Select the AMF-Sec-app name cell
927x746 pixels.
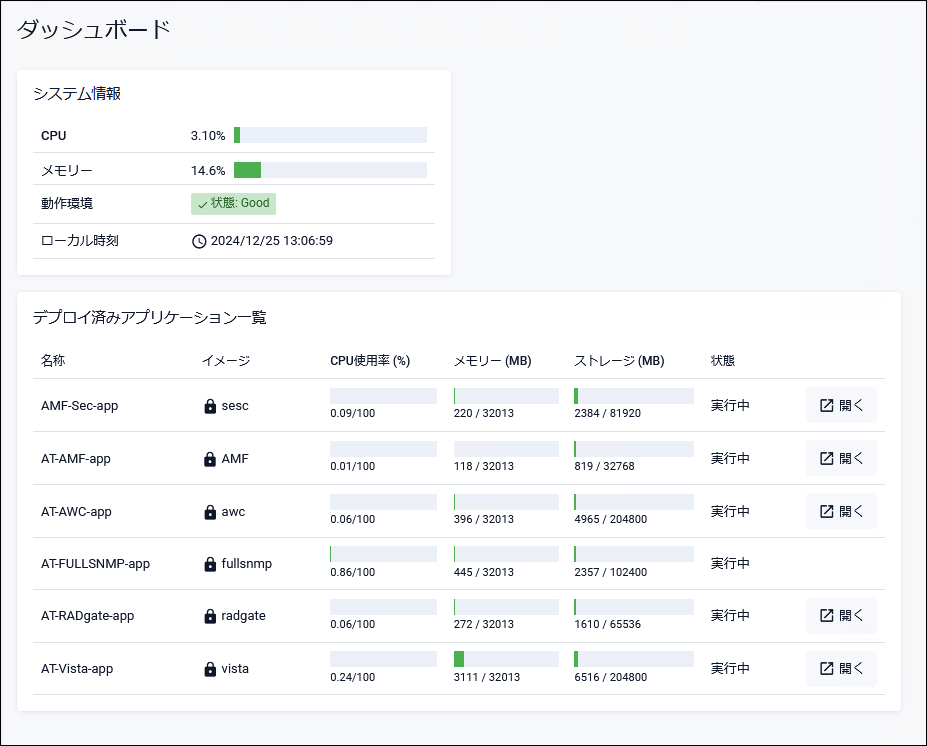click(79, 406)
